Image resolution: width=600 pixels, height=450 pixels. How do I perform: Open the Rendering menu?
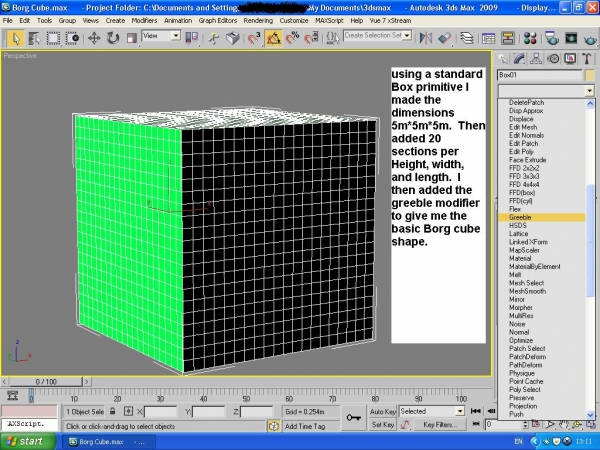258,21
